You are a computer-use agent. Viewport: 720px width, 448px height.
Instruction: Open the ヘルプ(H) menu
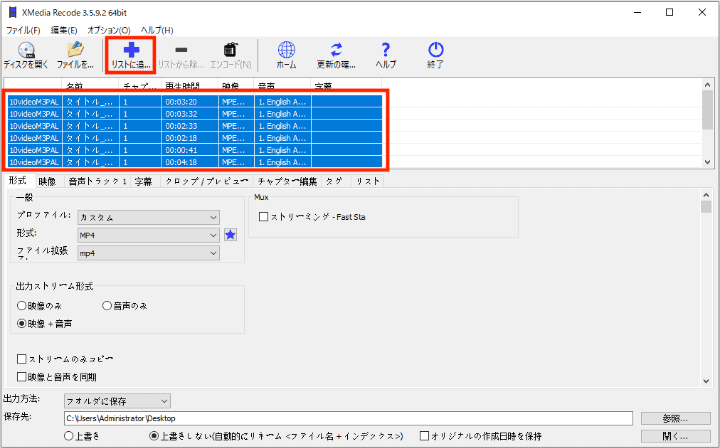(157, 30)
